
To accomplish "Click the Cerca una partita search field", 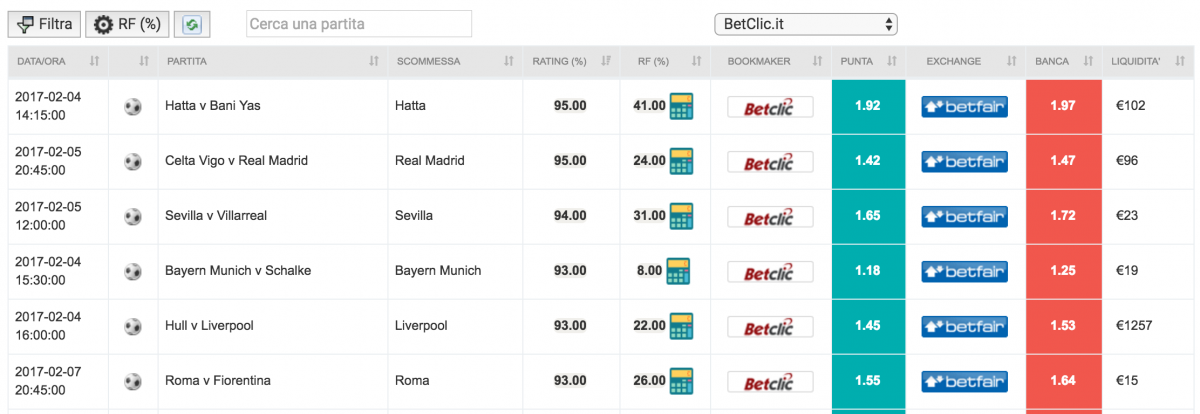I will (358, 24).
